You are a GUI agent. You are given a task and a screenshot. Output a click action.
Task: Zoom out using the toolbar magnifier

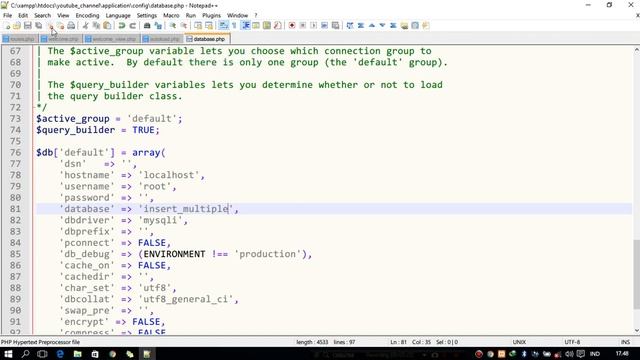point(184,26)
